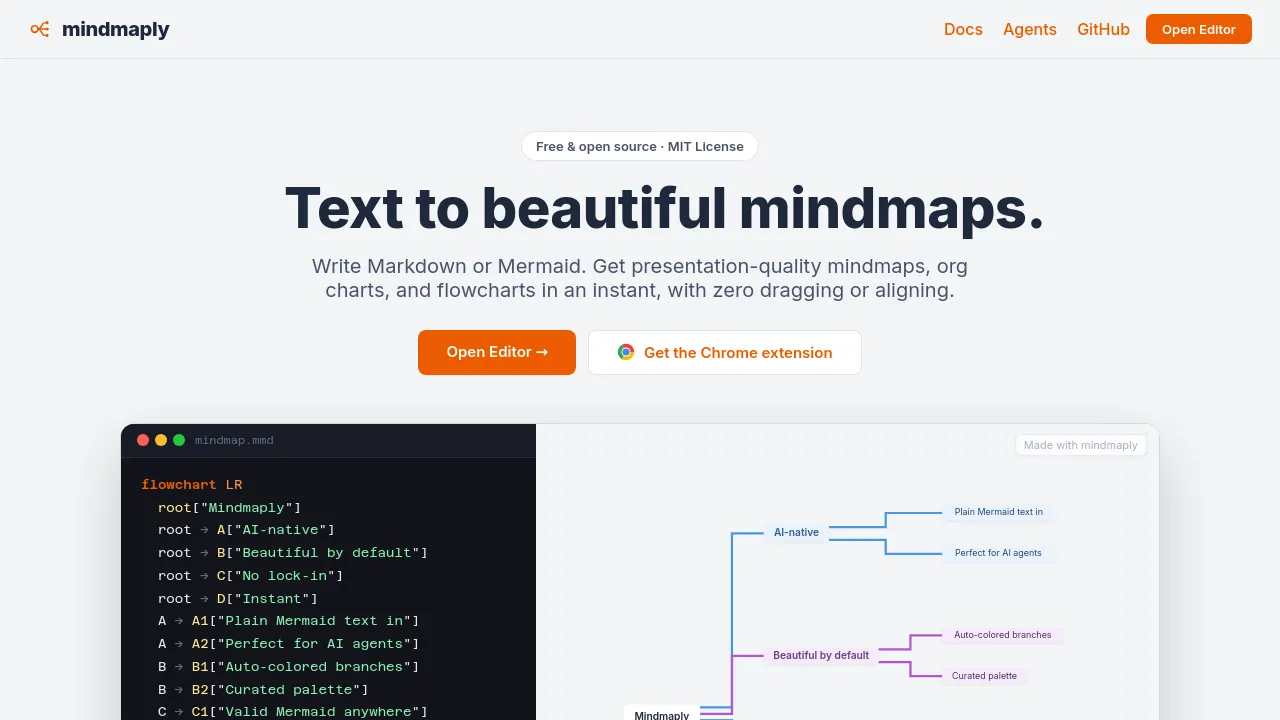Click the "Text to beautiful mindmaps." headline
This screenshot has height=720, width=1280.
(665, 208)
